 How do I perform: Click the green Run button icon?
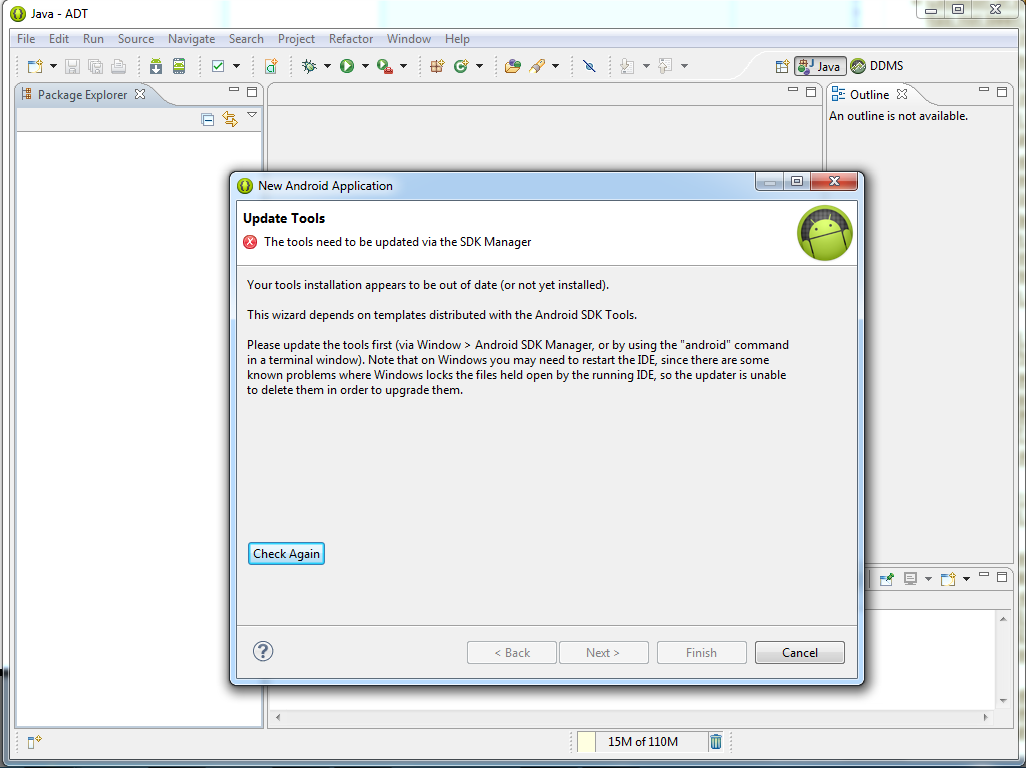point(347,66)
